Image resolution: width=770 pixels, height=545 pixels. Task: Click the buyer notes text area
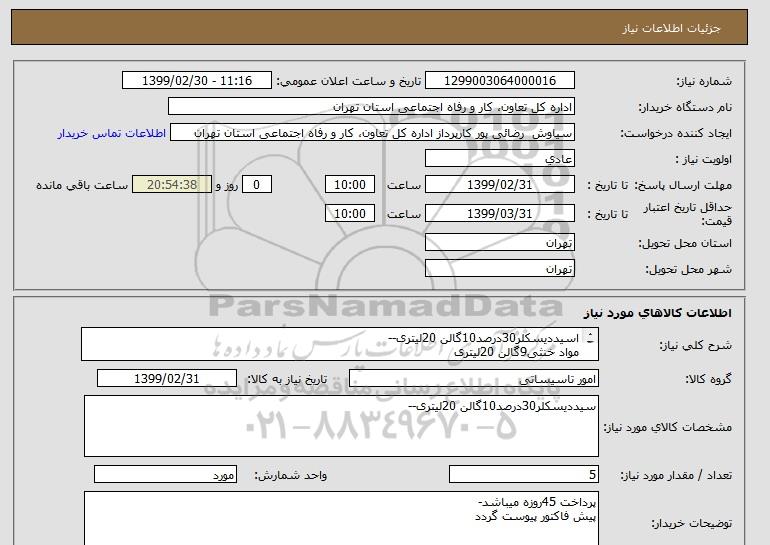tap(341, 518)
